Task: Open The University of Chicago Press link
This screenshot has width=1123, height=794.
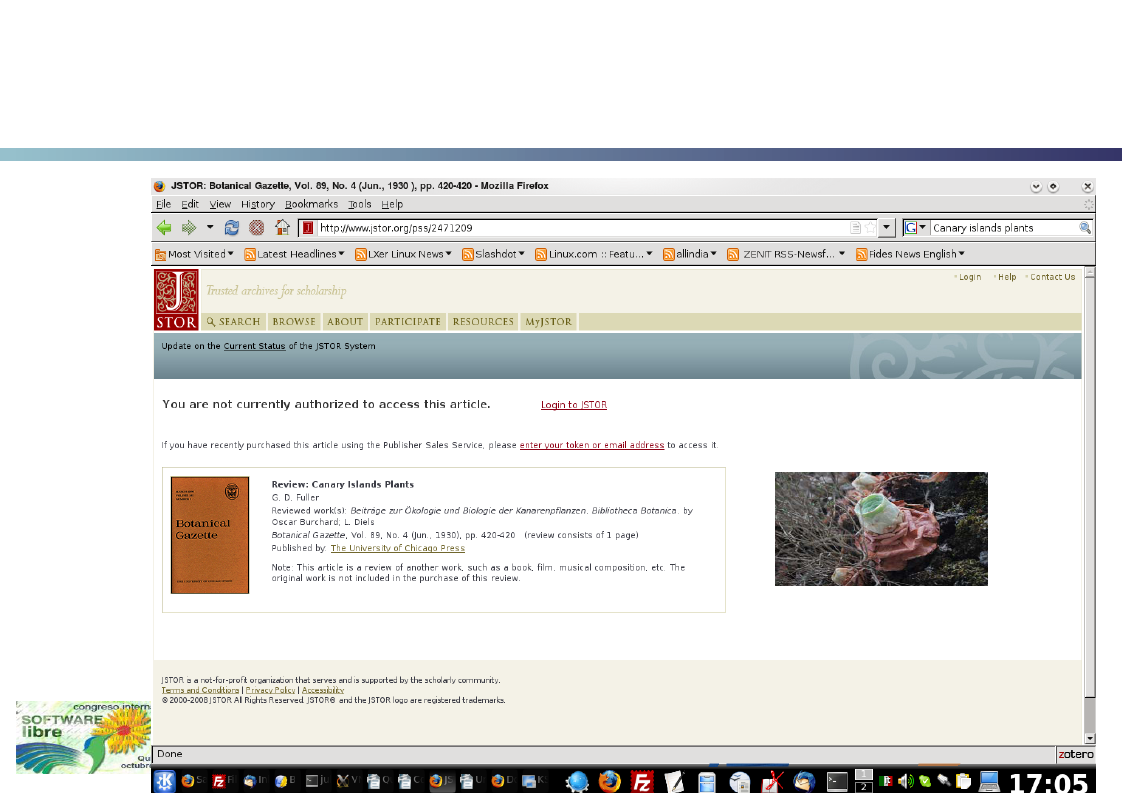Action: coord(397,548)
